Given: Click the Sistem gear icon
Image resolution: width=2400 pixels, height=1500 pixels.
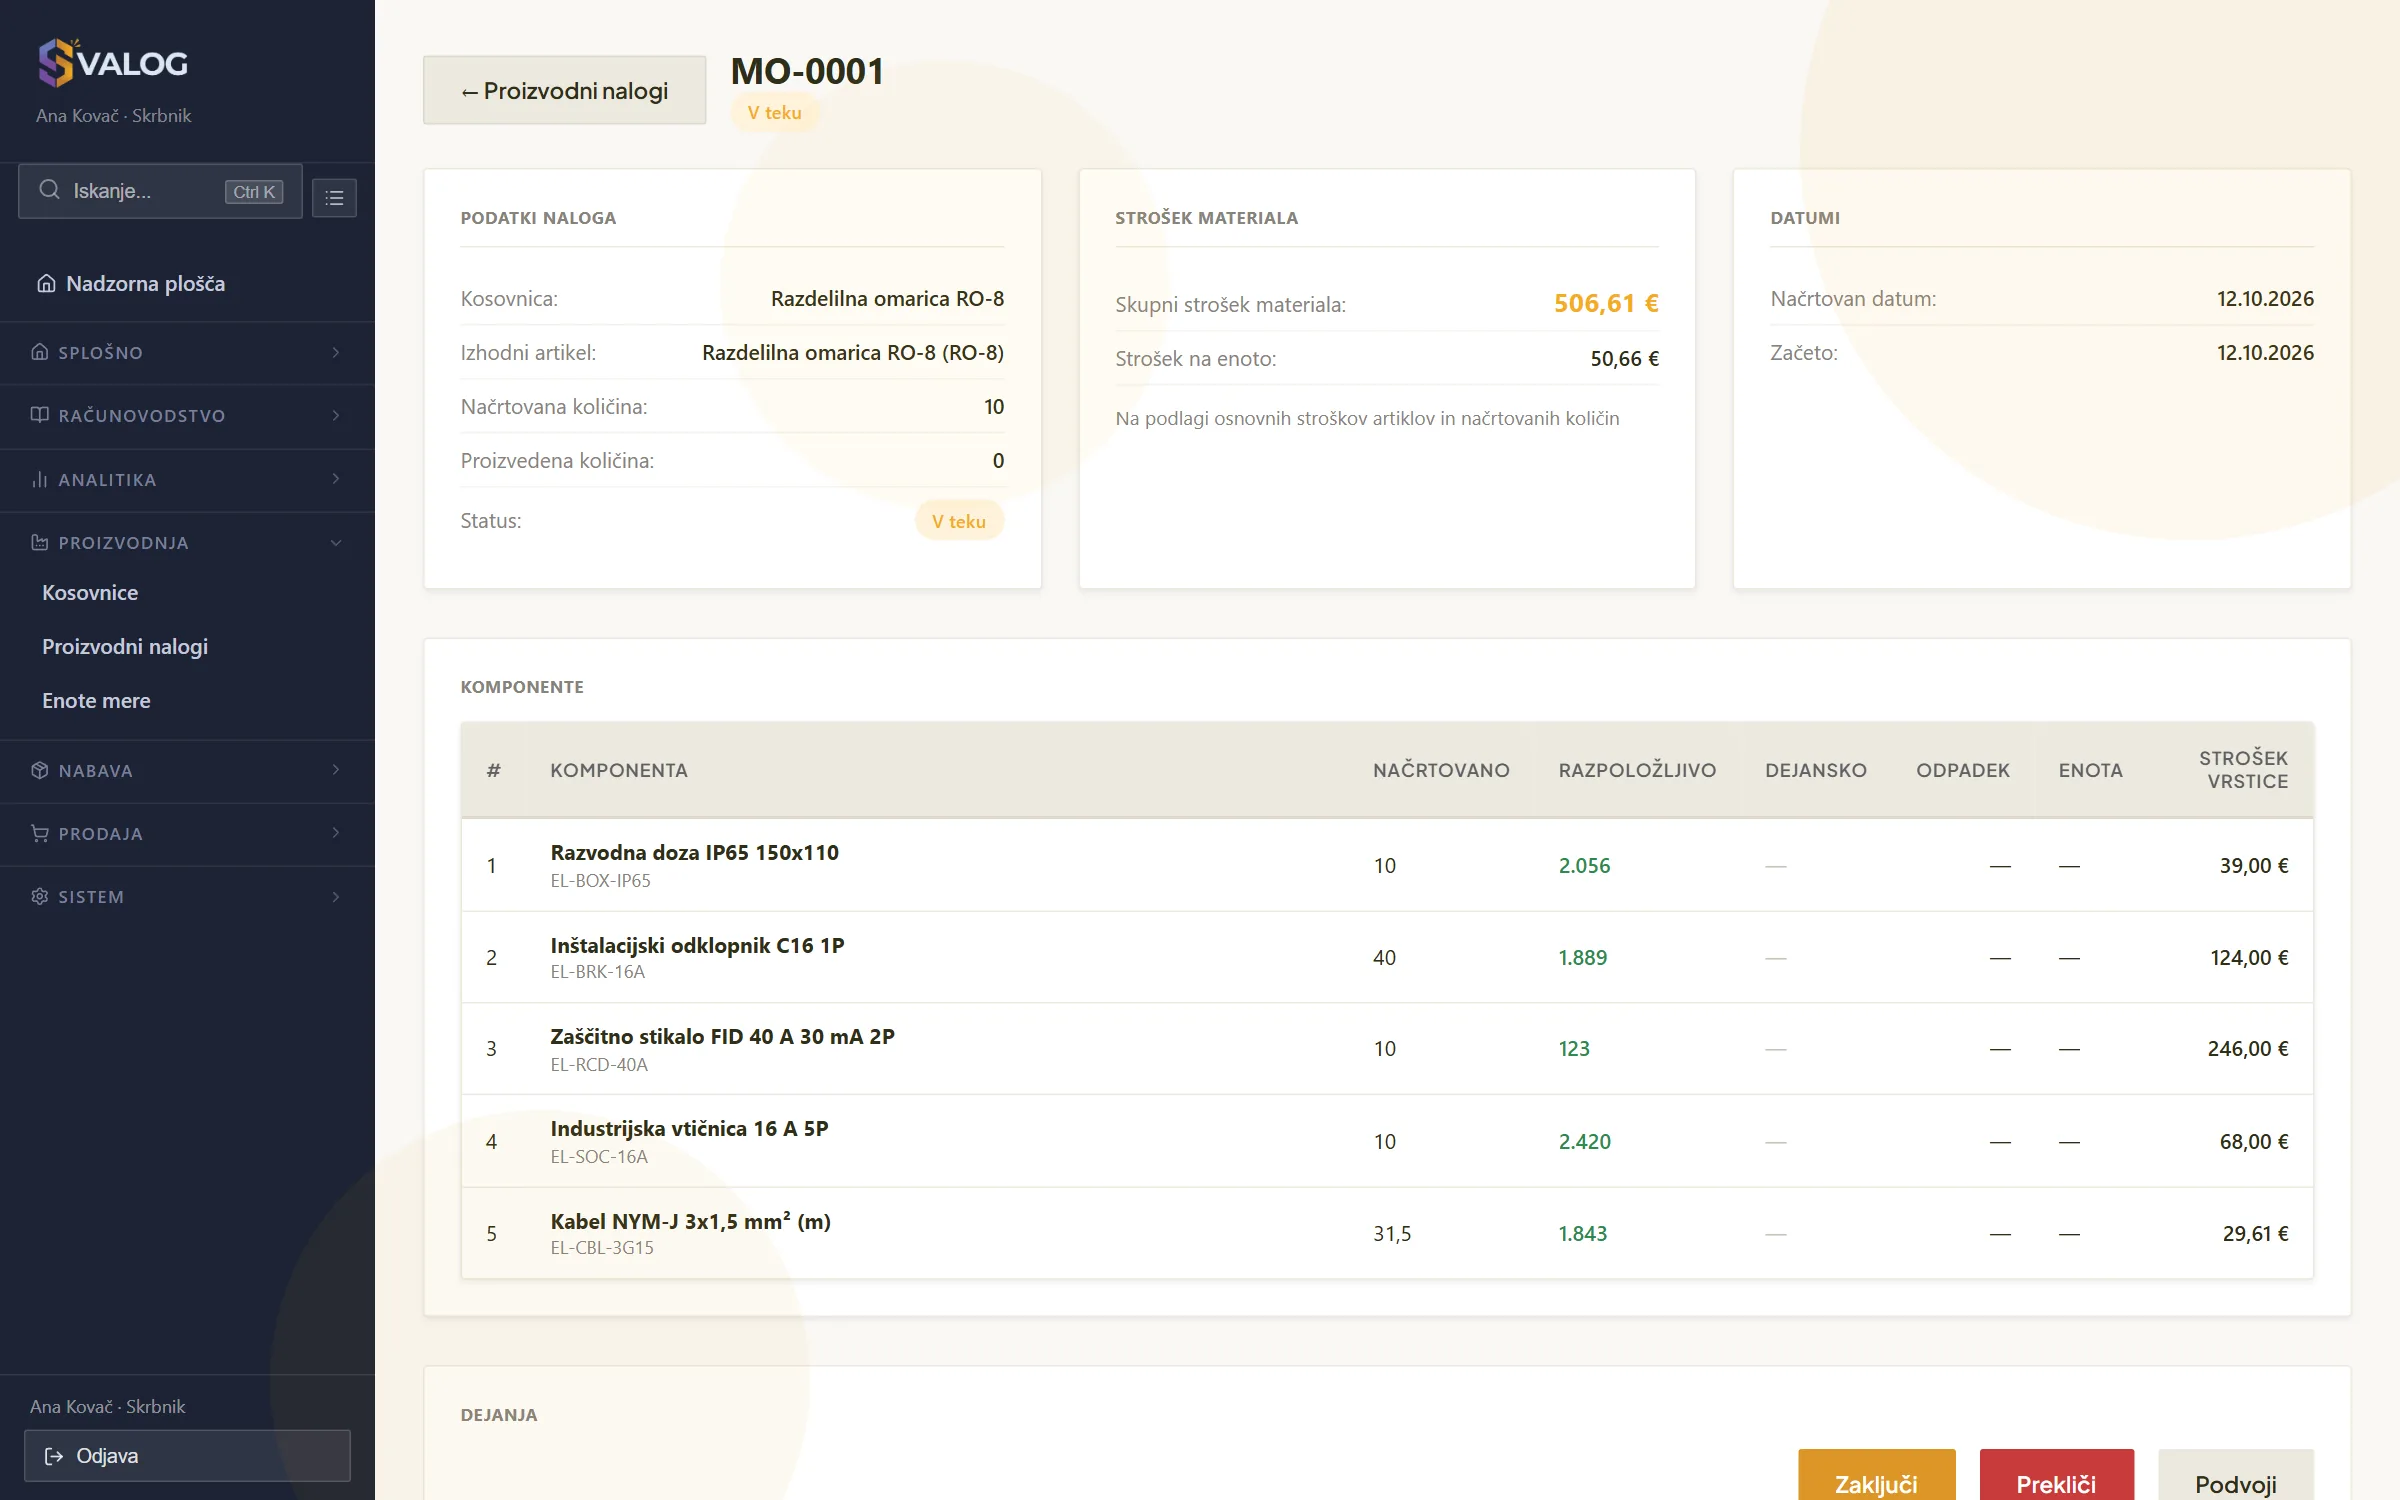Looking at the screenshot, I should click(x=40, y=896).
